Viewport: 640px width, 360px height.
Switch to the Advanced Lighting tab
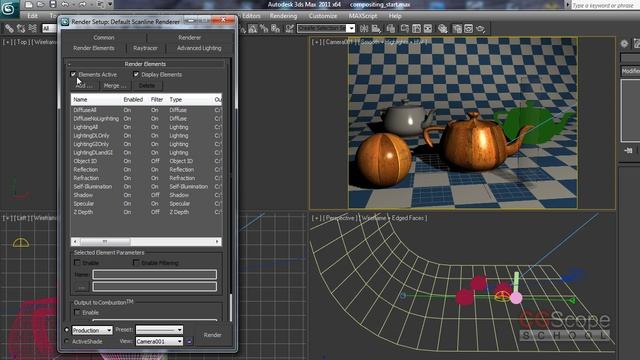[199, 48]
